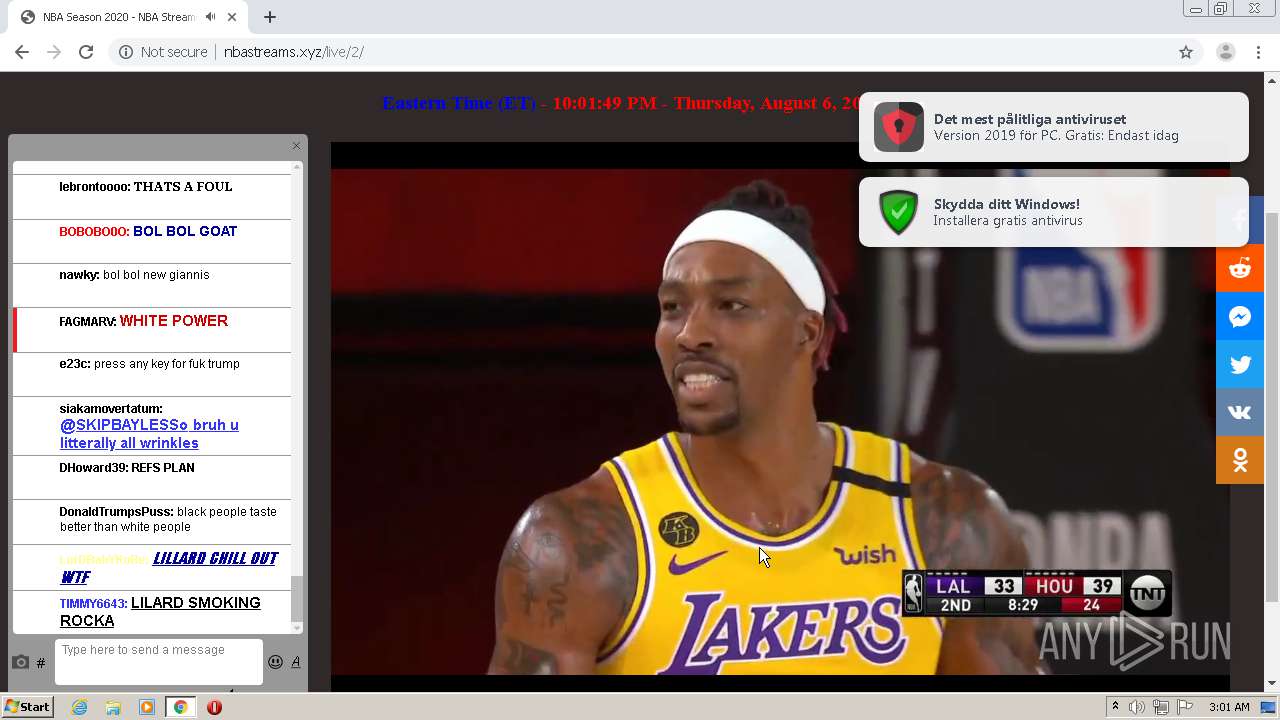
Task: Open Windows Media Player from taskbar
Action: [x=147, y=707]
